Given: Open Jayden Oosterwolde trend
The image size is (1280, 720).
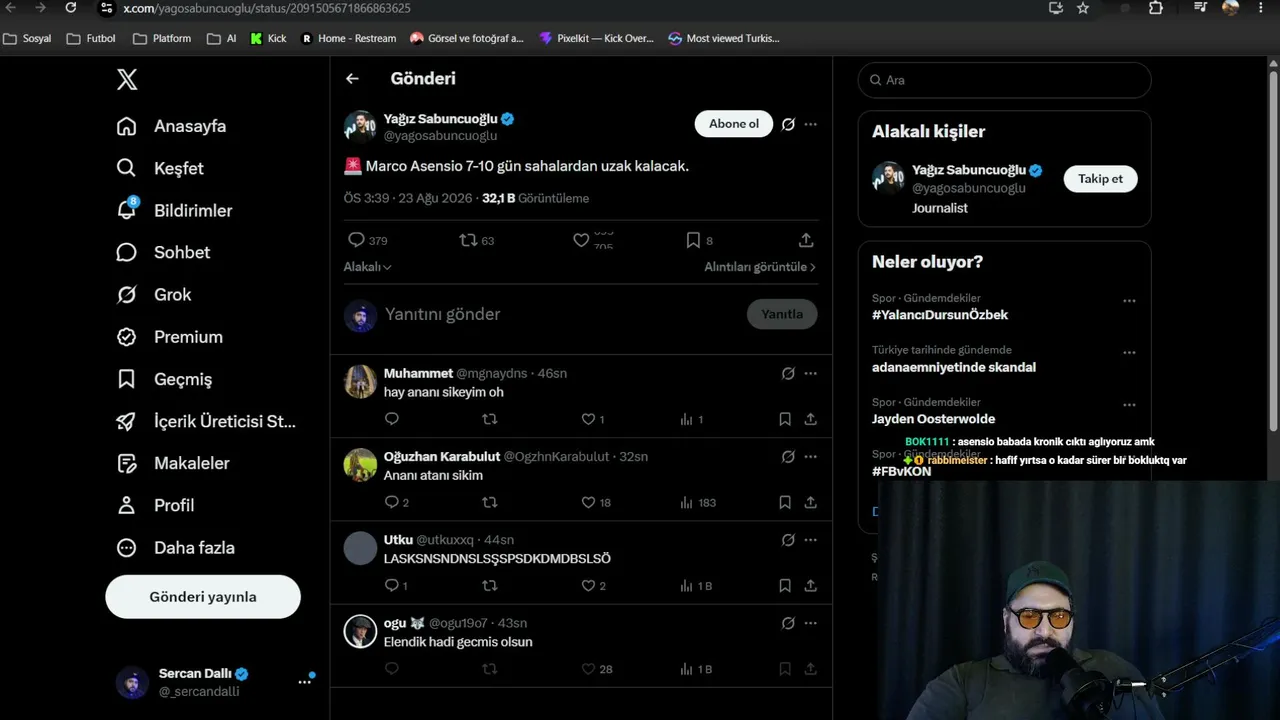Looking at the screenshot, I should coord(933,419).
